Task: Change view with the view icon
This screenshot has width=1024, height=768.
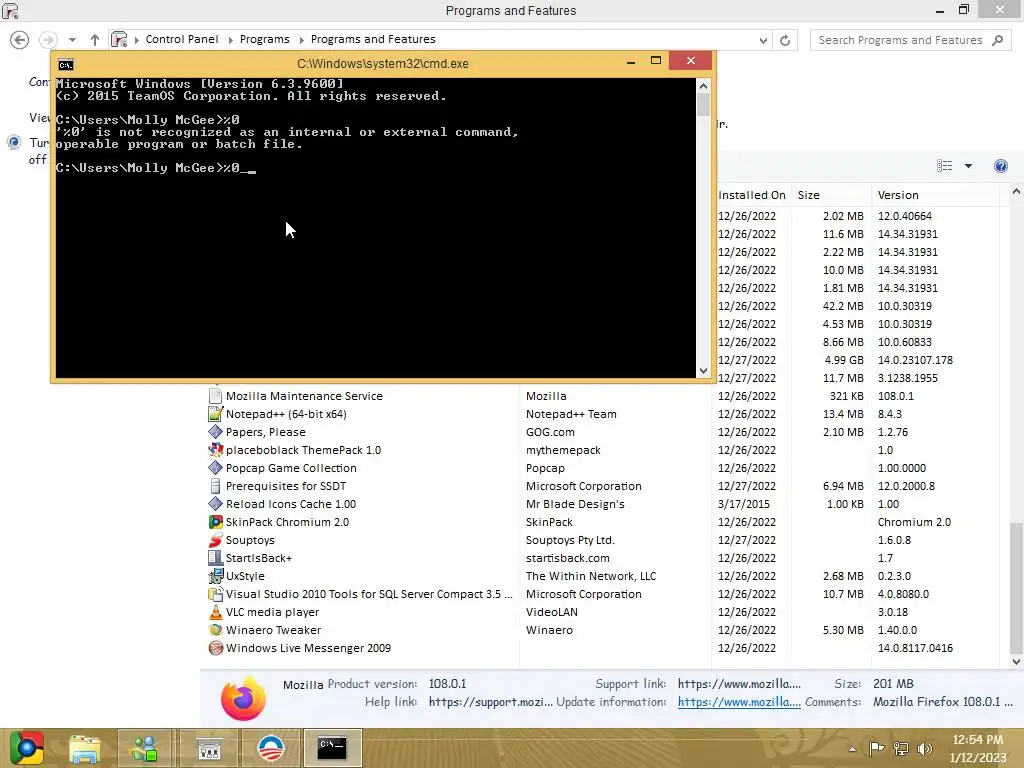Action: click(x=944, y=166)
